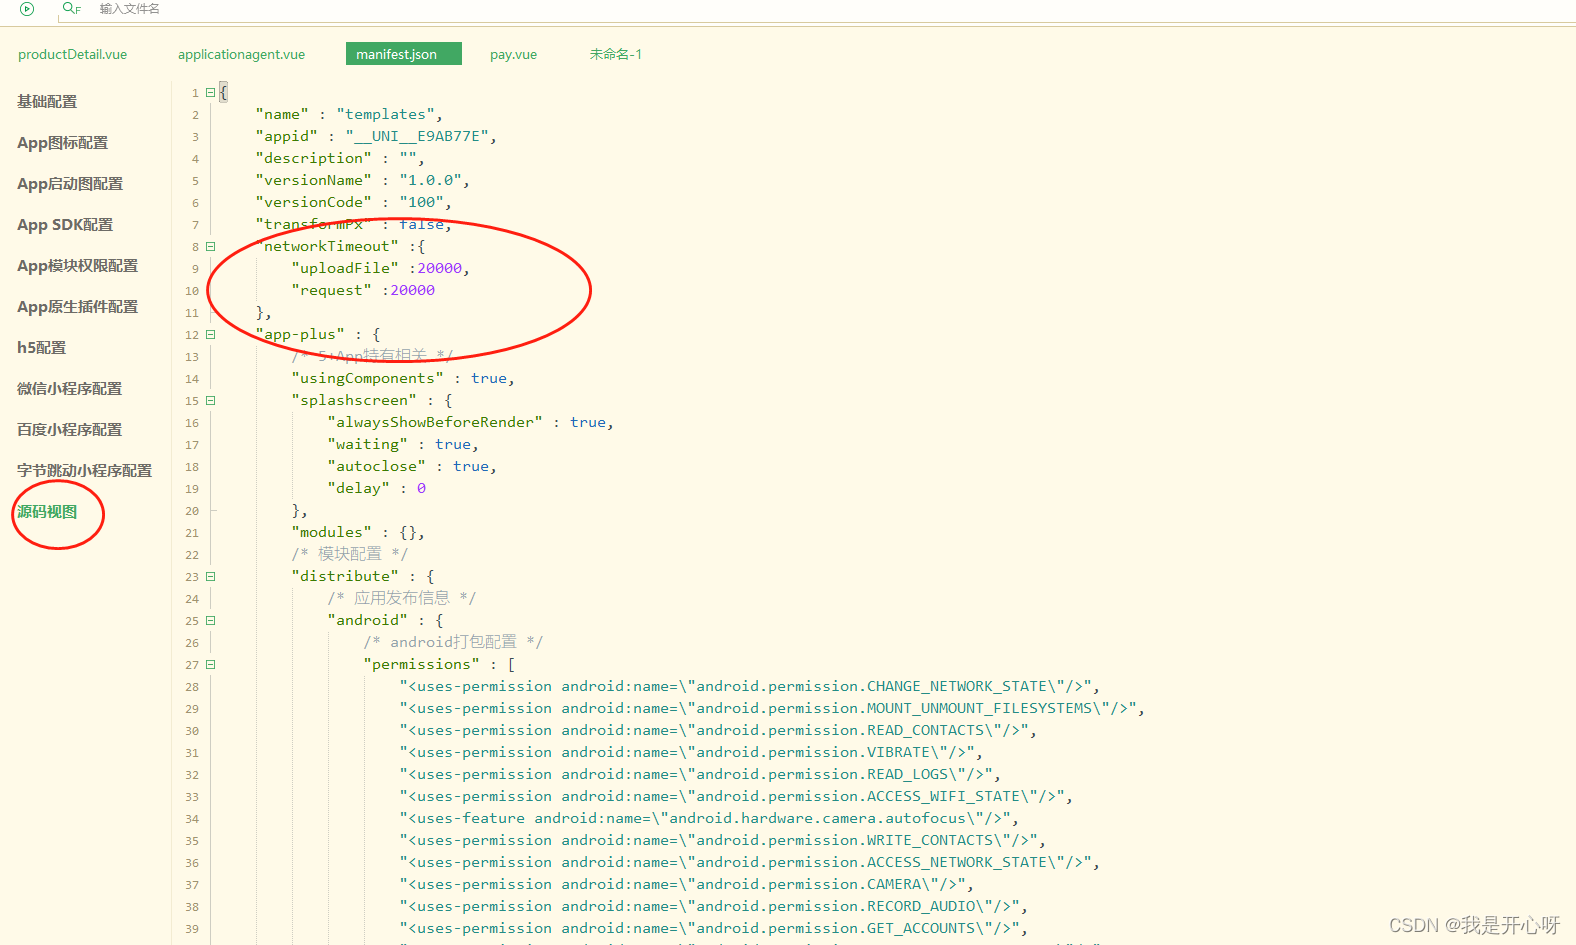Image resolution: width=1576 pixels, height=945 pixels.
Task: Collapse app-plus fold on line 12
Action: coord(210,334)
